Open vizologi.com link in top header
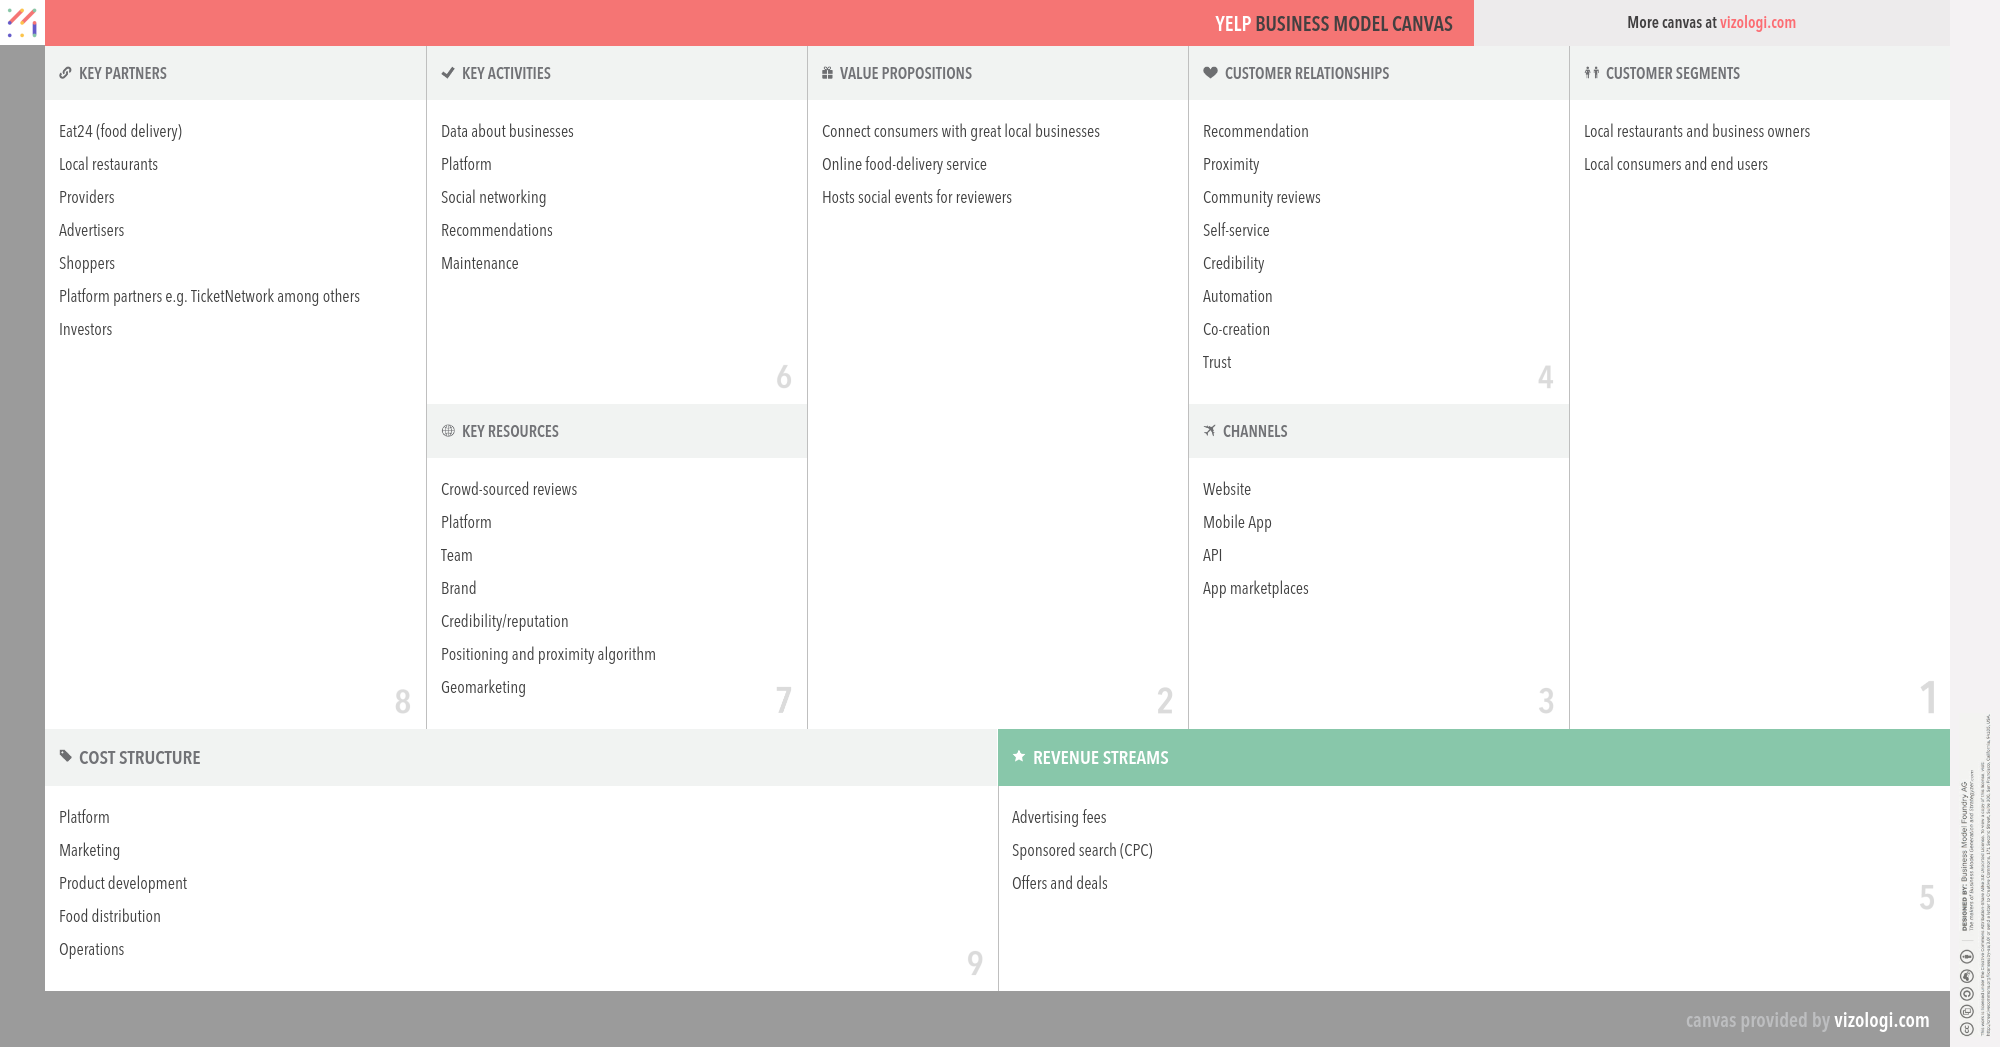This screenshot has height=1047, width=2000. point(1757,22)
